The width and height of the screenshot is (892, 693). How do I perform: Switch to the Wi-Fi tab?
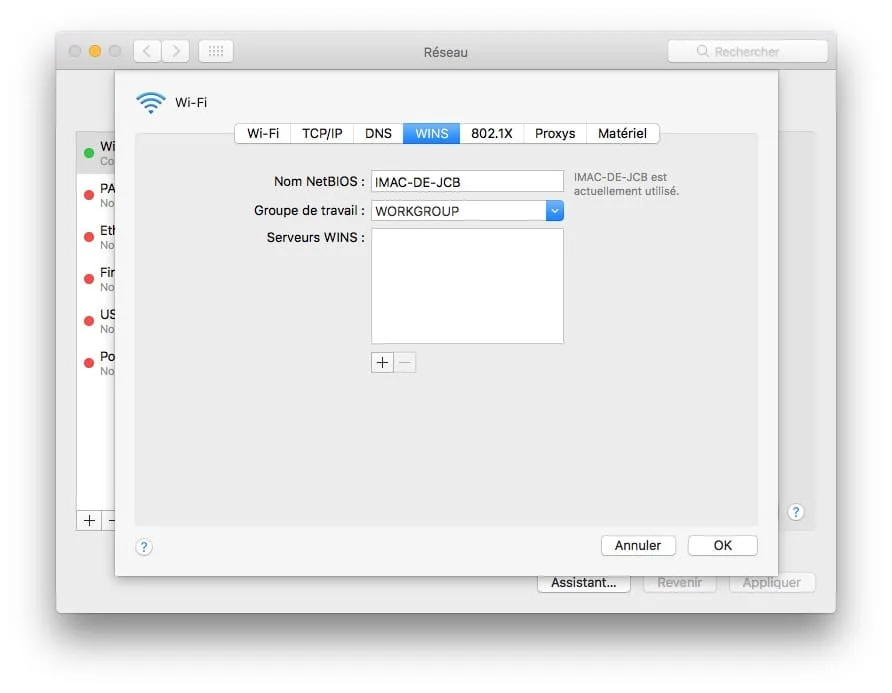tap(263, 133)
